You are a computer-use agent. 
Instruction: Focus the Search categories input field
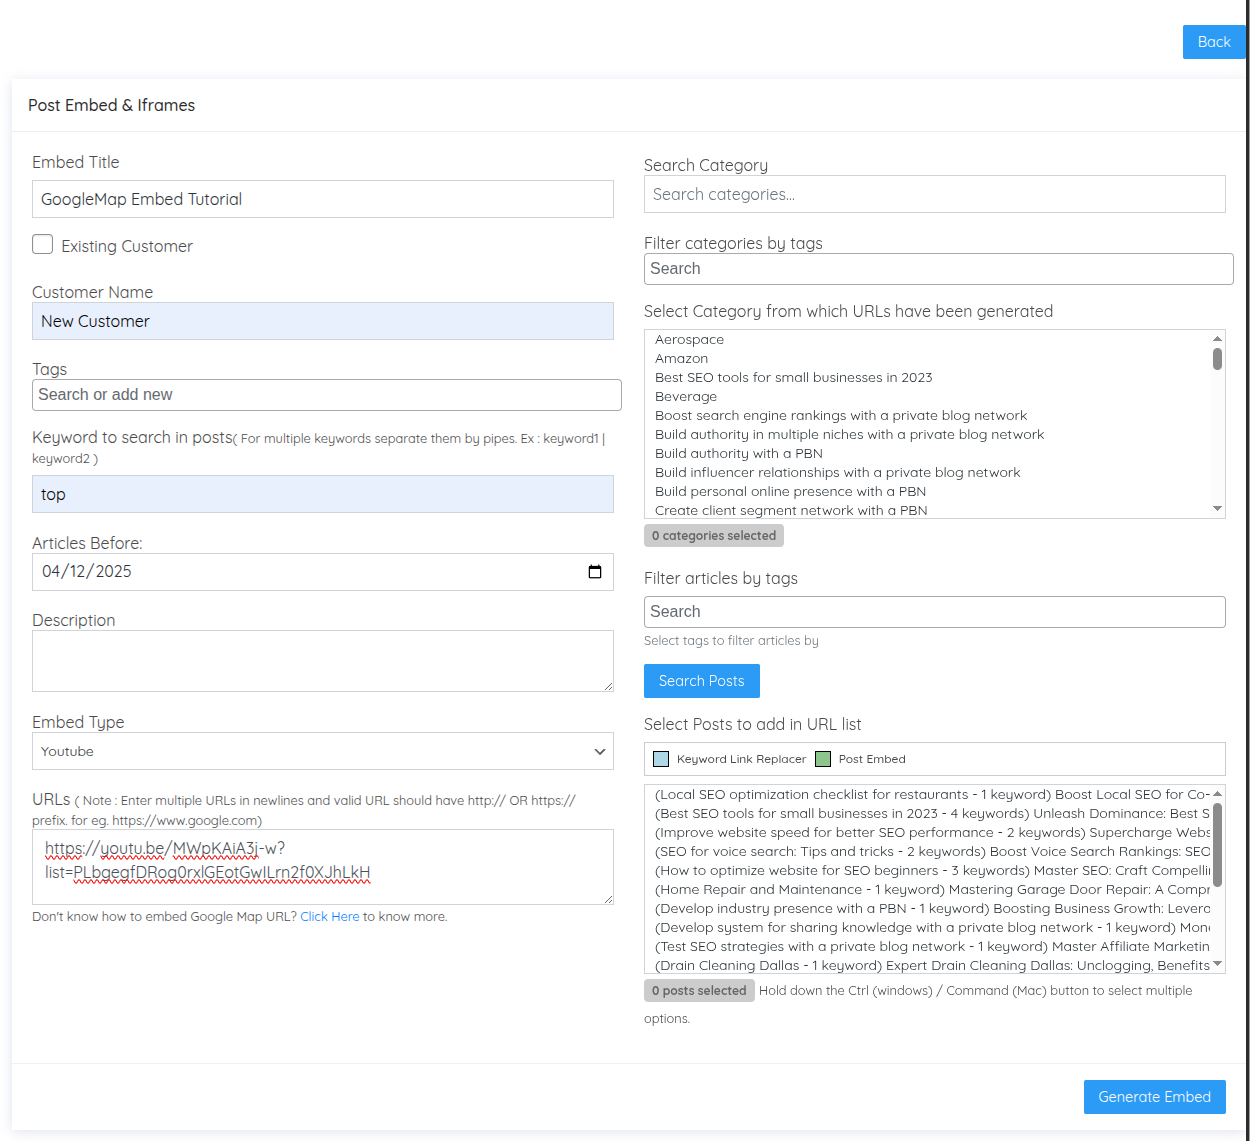(x=934, y=195)
